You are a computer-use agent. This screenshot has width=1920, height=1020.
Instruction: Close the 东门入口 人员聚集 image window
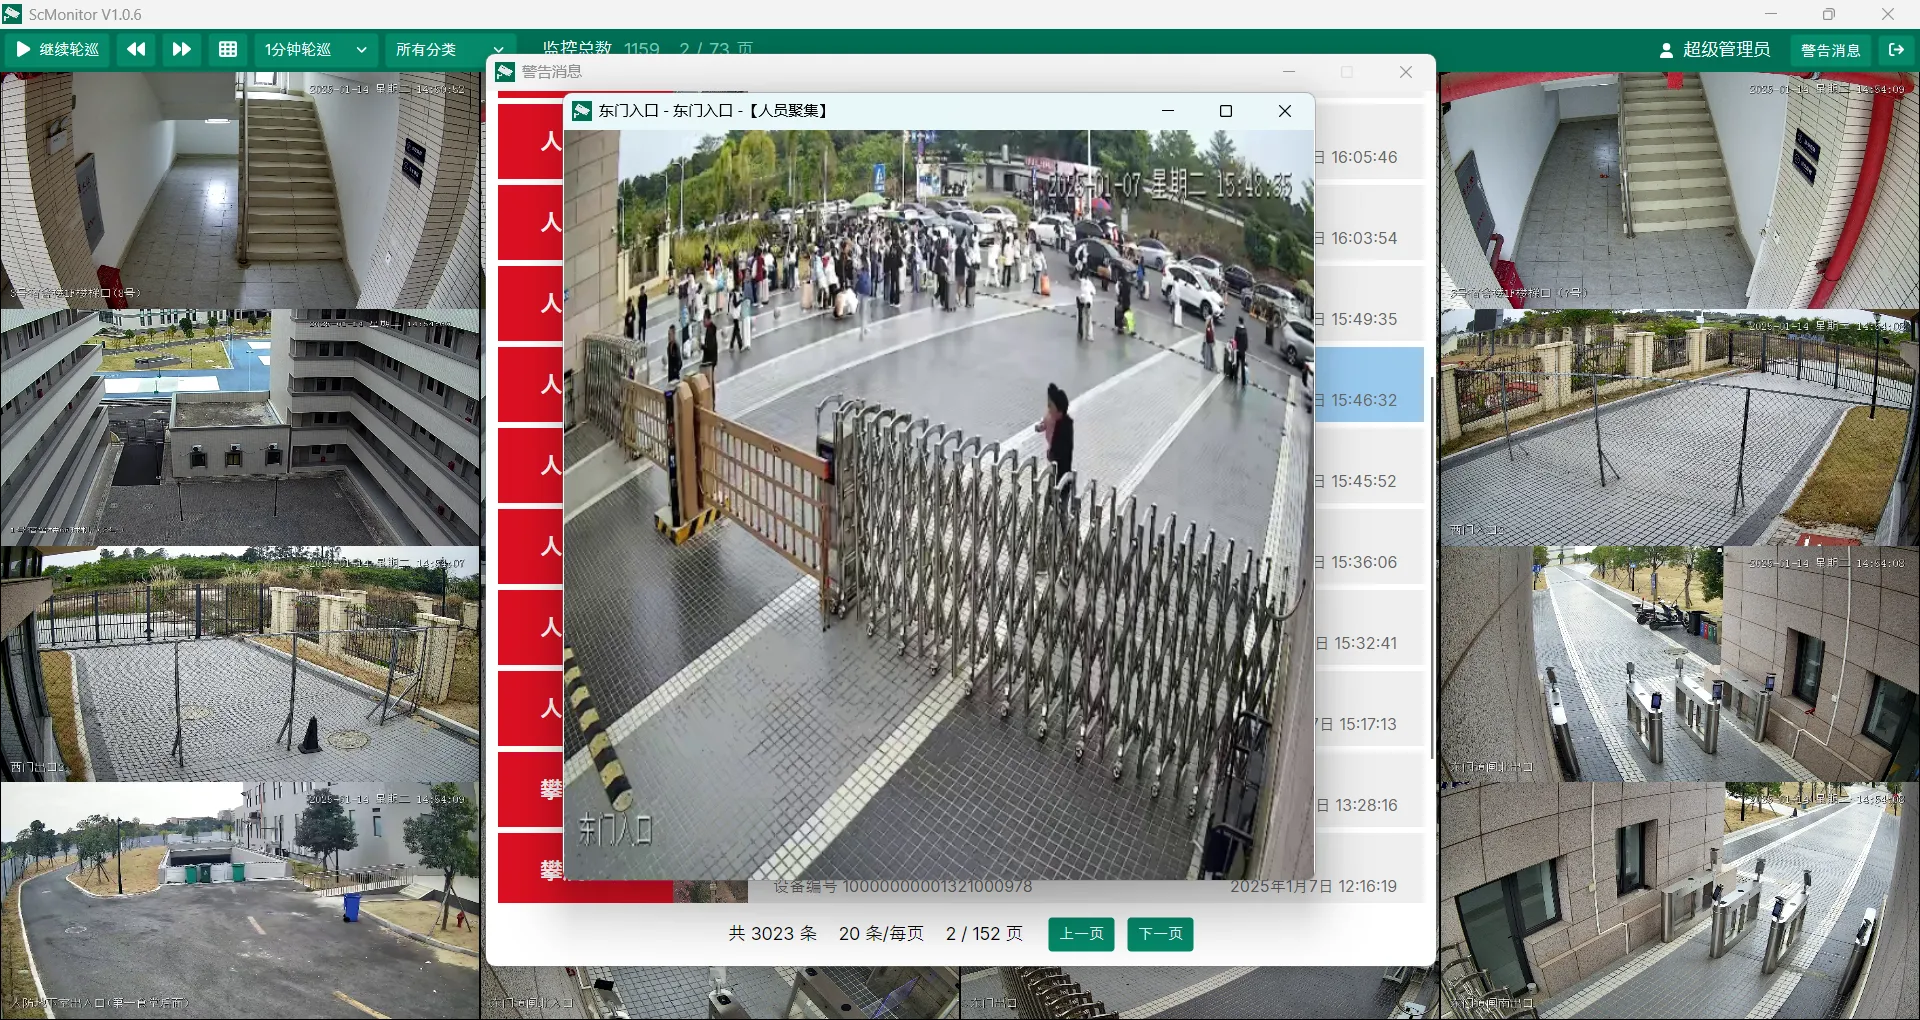[1285, 111]
